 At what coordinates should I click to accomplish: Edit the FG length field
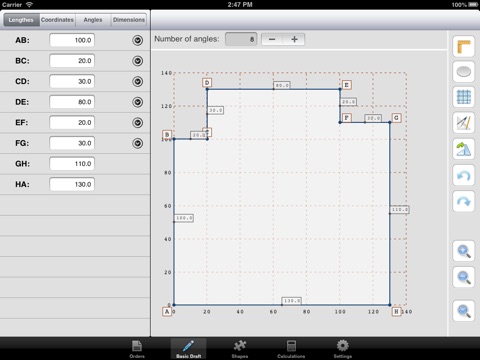pos(72,143)
